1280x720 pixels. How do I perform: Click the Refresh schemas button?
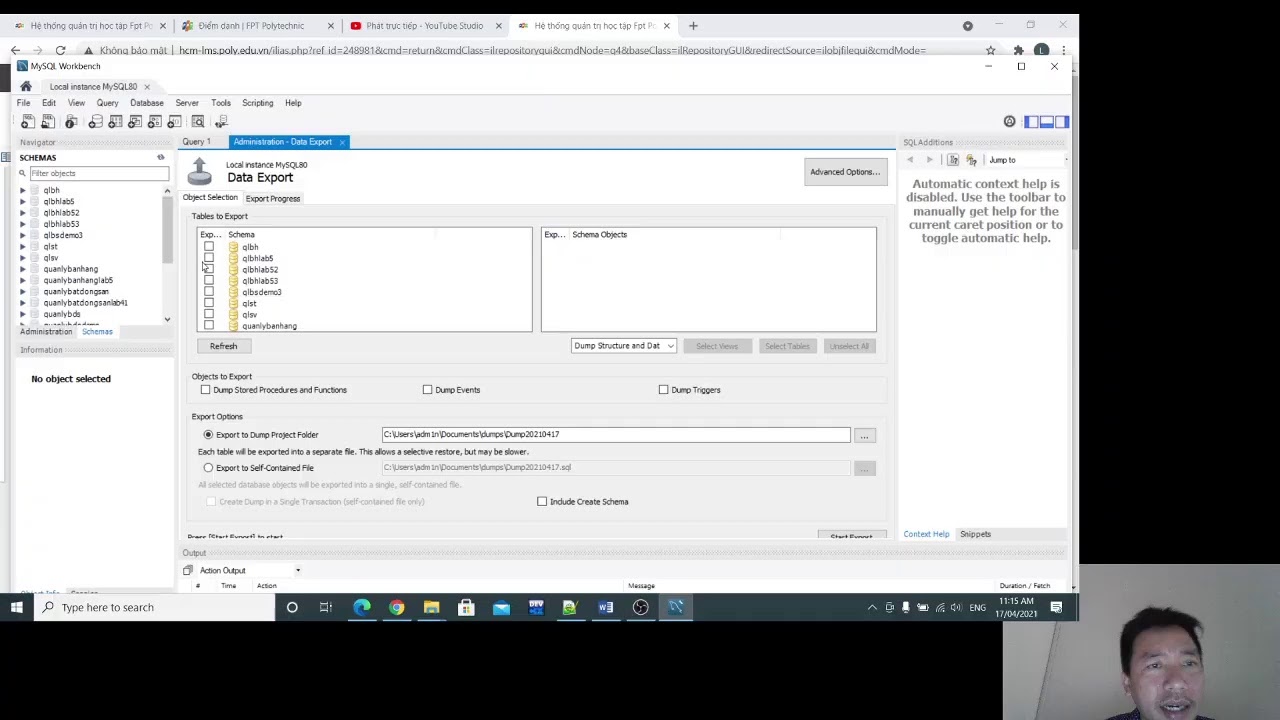[223, 346]
